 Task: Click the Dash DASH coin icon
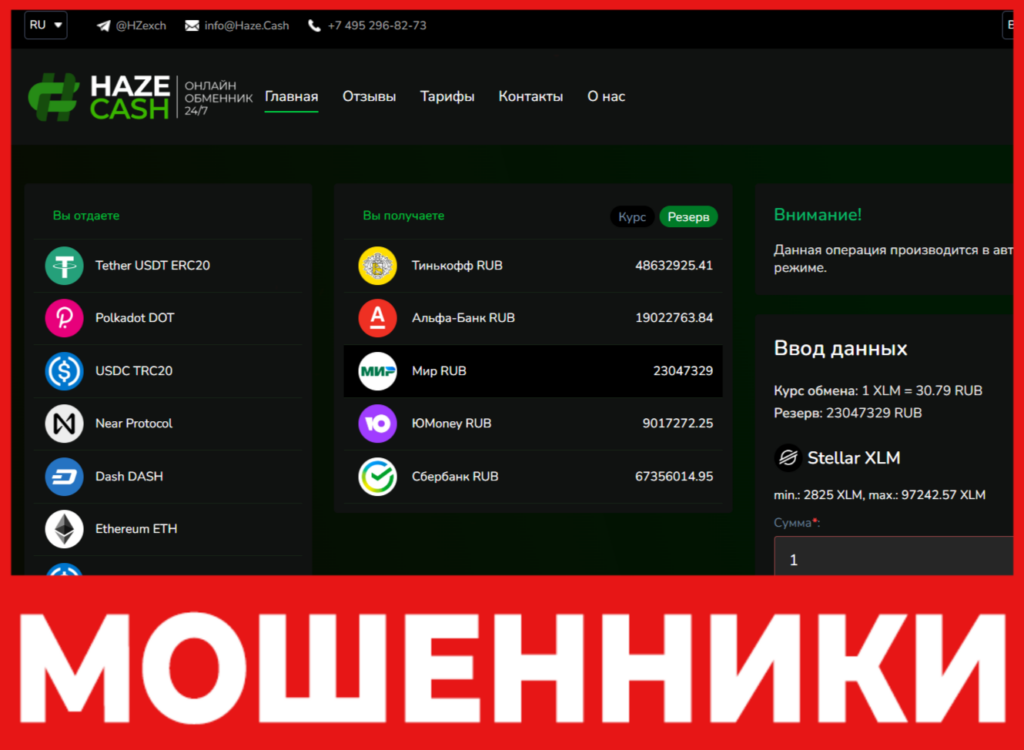coord(64,476)
